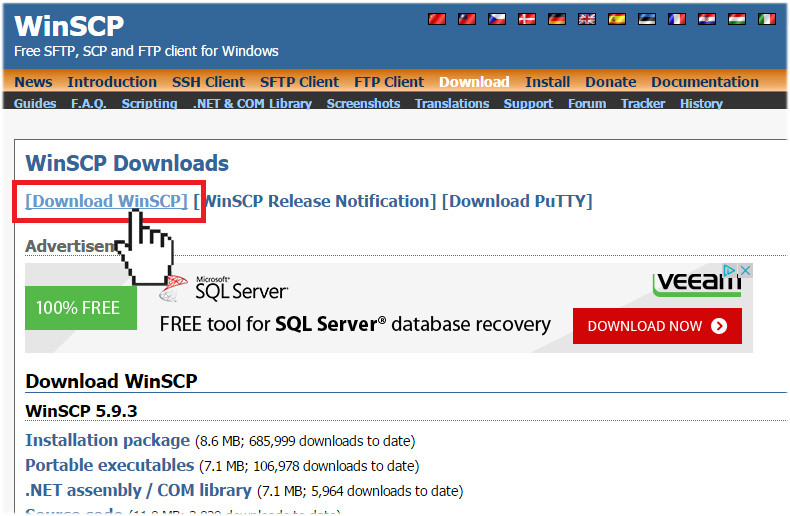The width and height of the screenshot is (790, 516).
Task: Click the 100% FREE green badge
Action: click(x=81, y=307)
